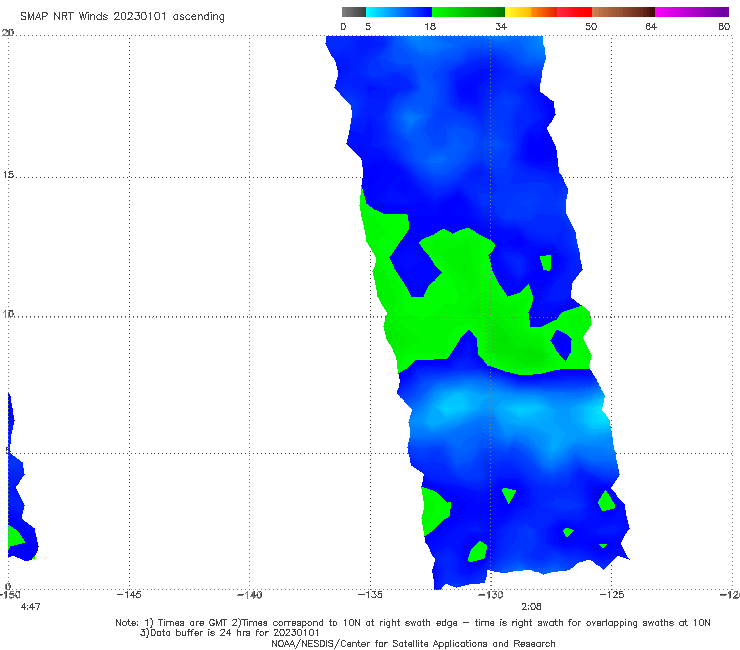Click the blue 5-18 segment of the color bar
The width and height of the screenshot is (740, 650).
[x=399, y=12]
